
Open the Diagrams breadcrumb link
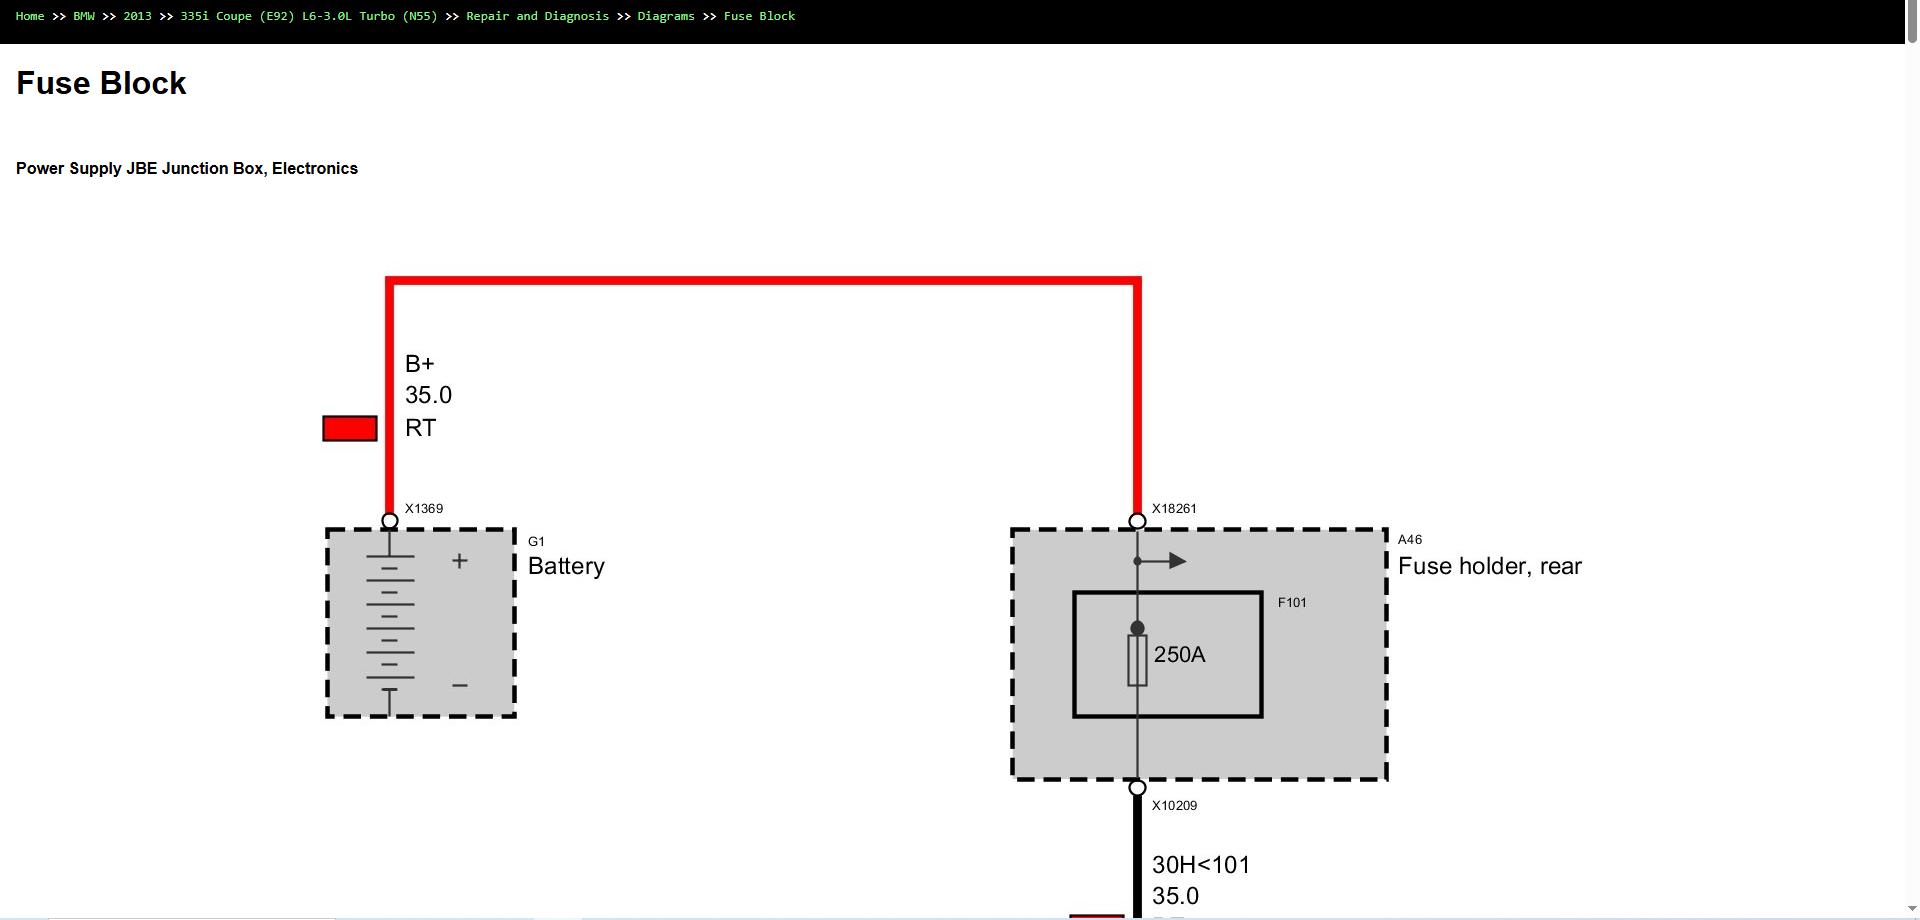click(666, 16)
